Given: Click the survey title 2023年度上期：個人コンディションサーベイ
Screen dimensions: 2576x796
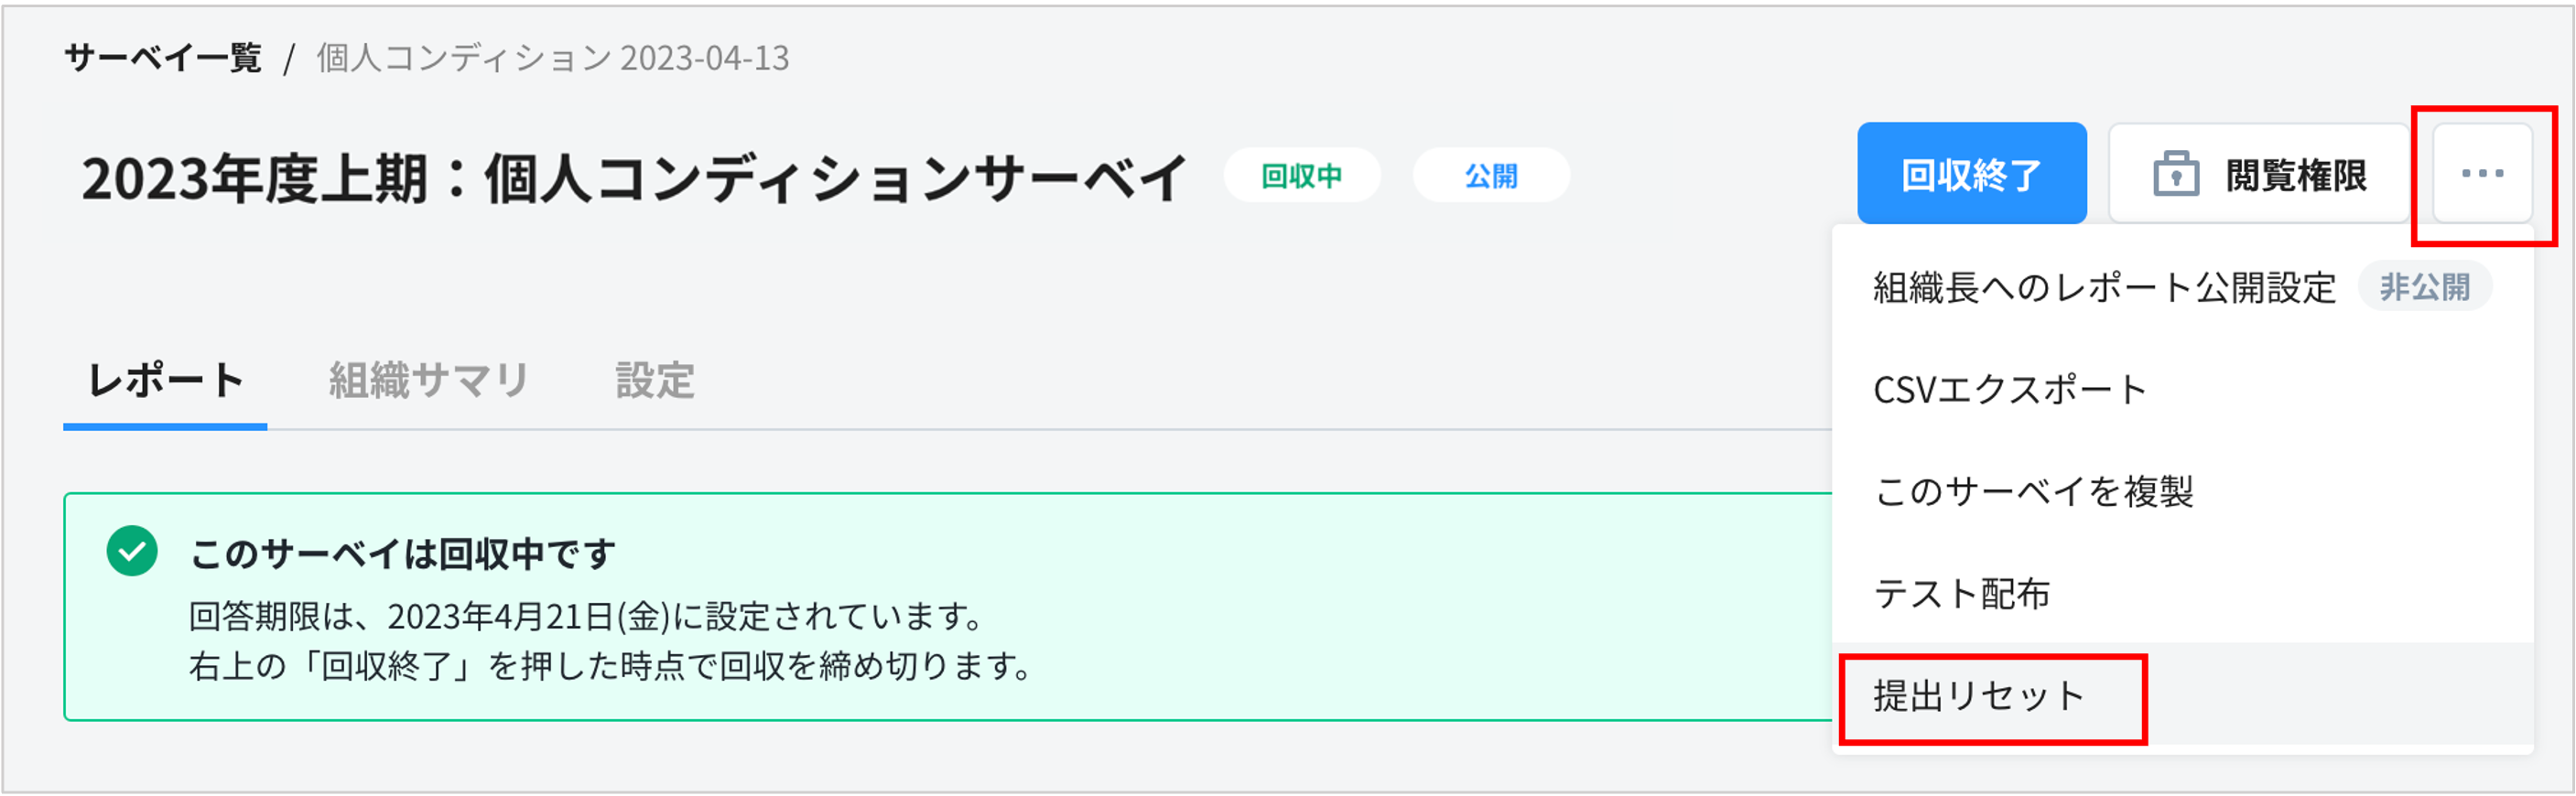Looking at the screenshot, I should 634,178.
